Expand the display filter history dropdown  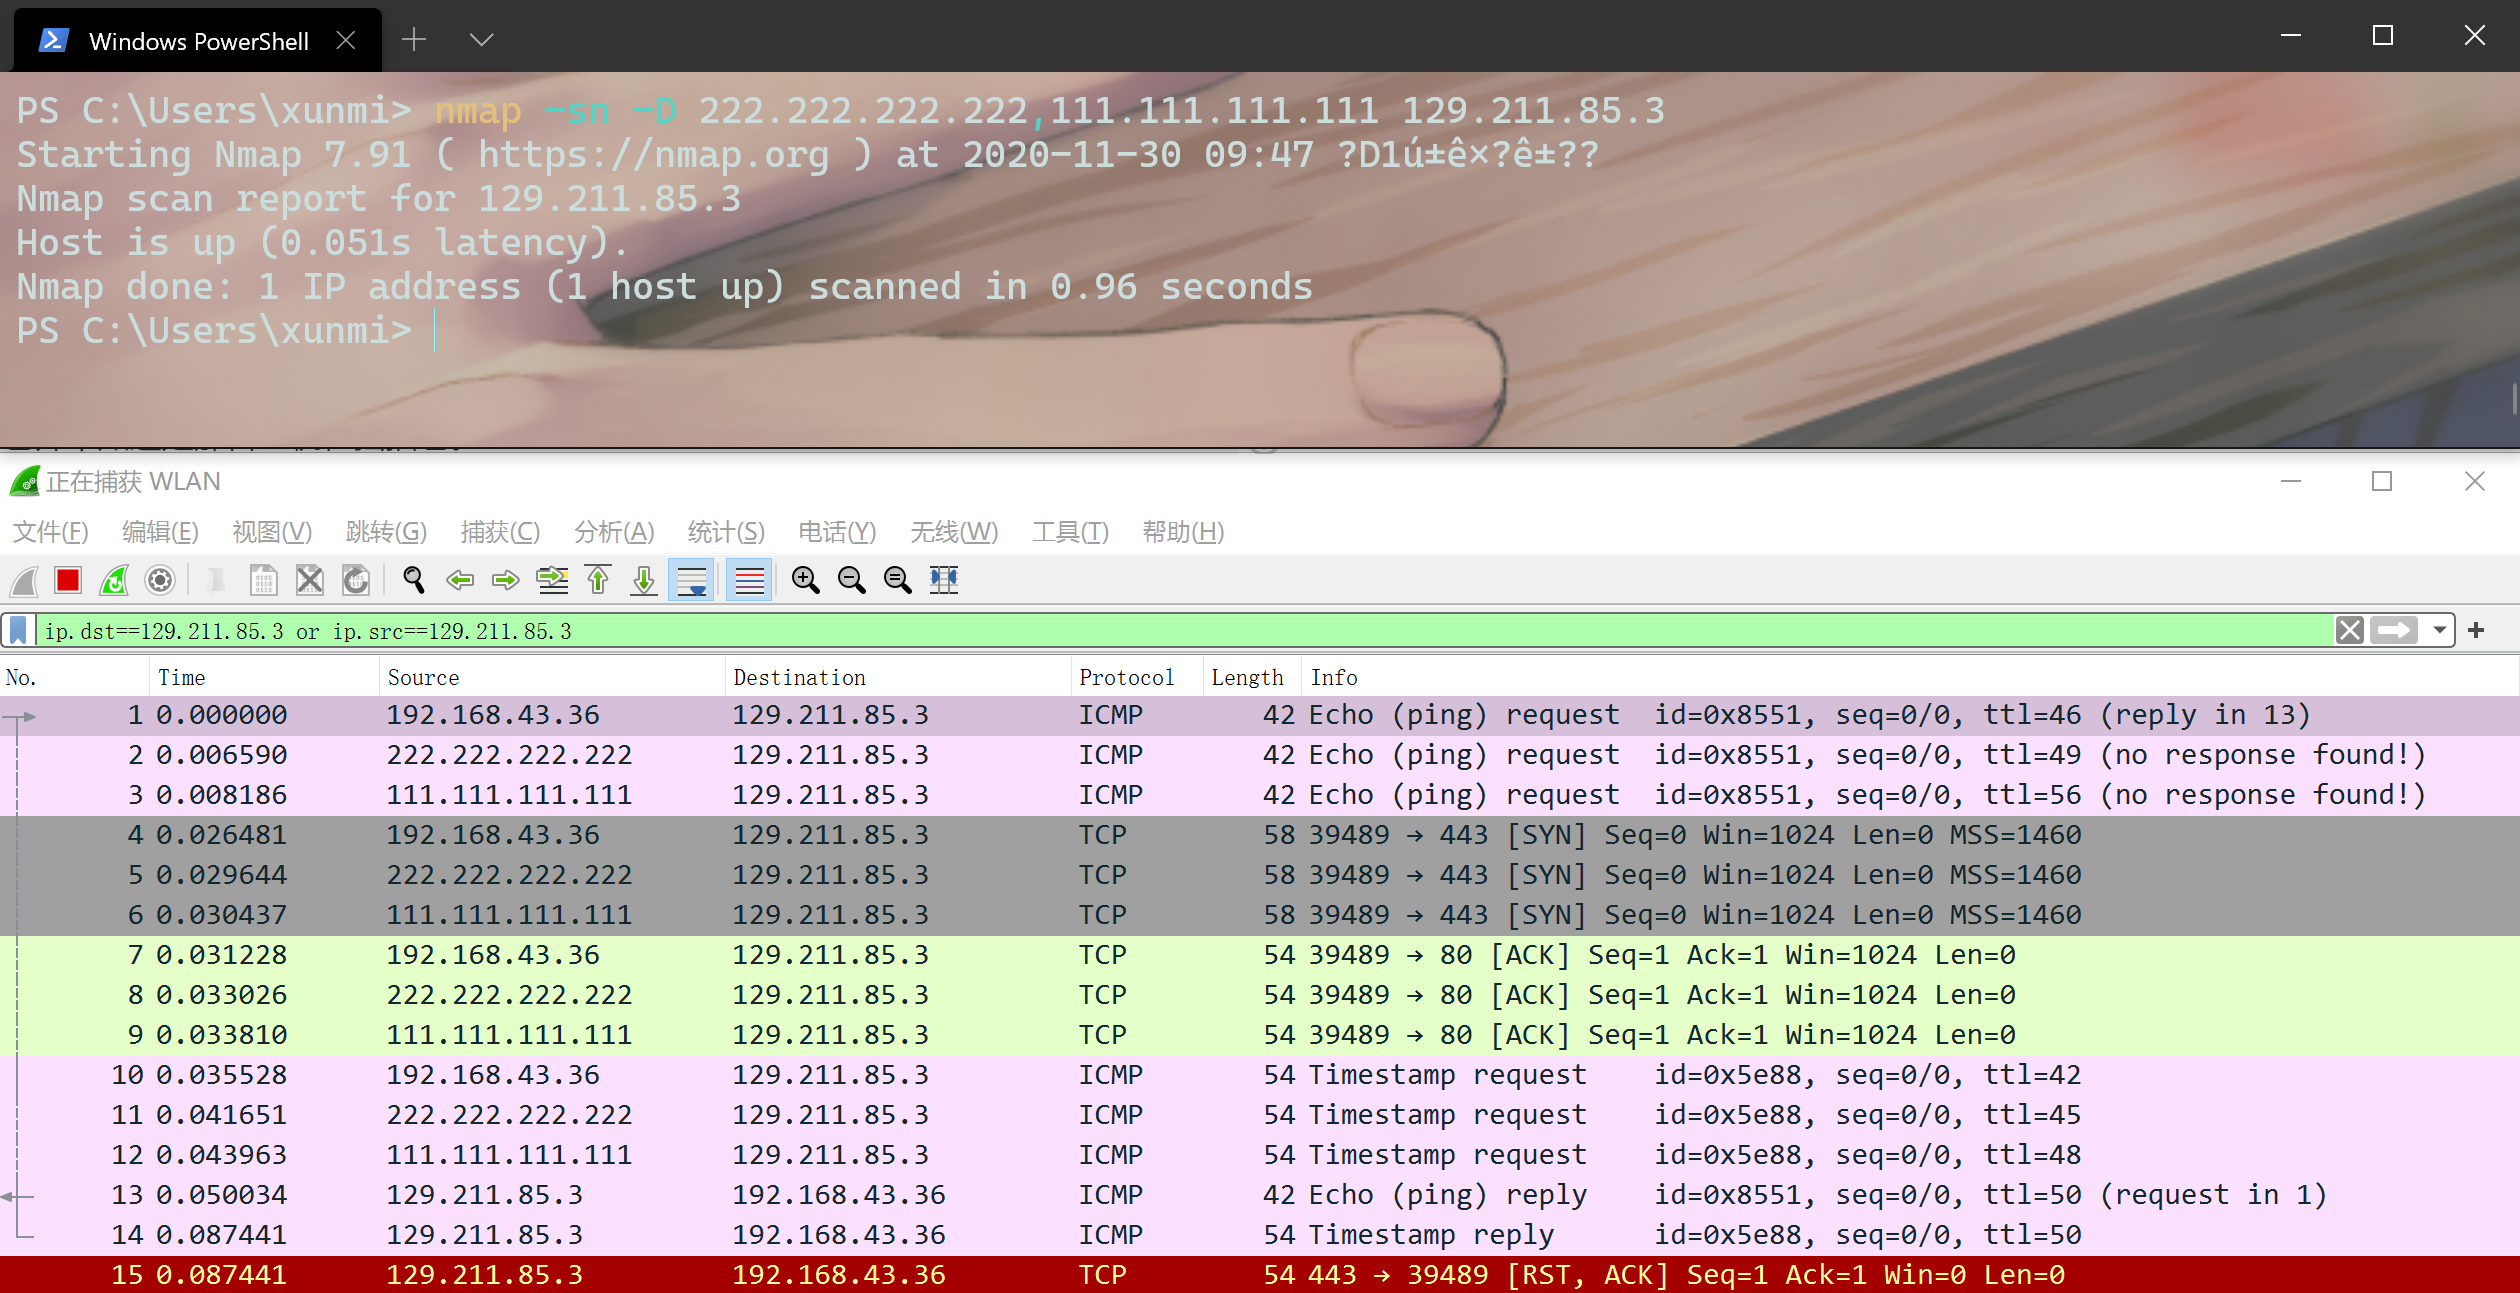[2439, 630]
